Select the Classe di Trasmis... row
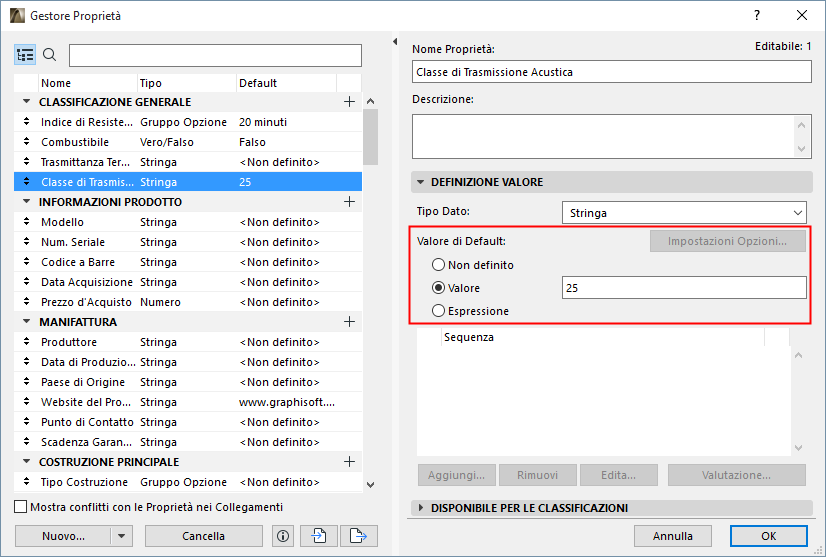826x557 pixels. click(x=188, y=182)
